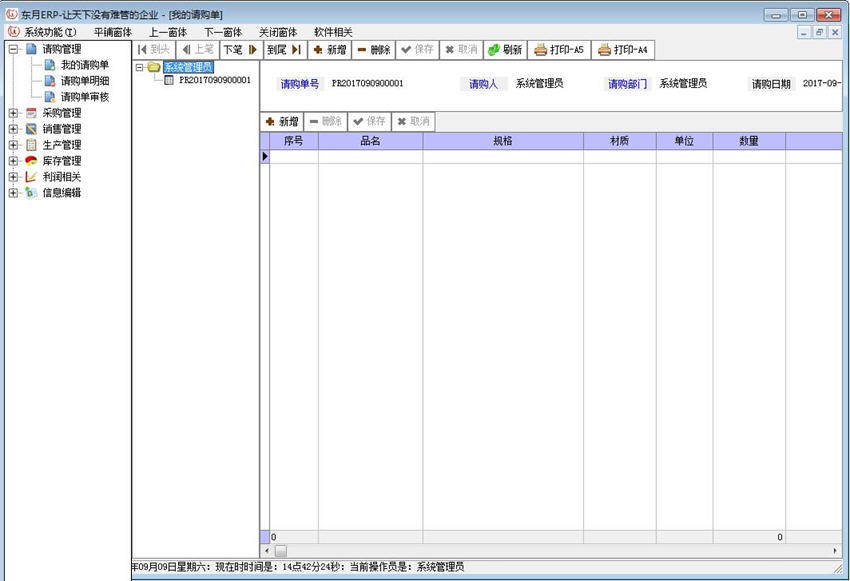Add a detail row with lower 新增
850x581 pixels.
(x=282, y=121)
